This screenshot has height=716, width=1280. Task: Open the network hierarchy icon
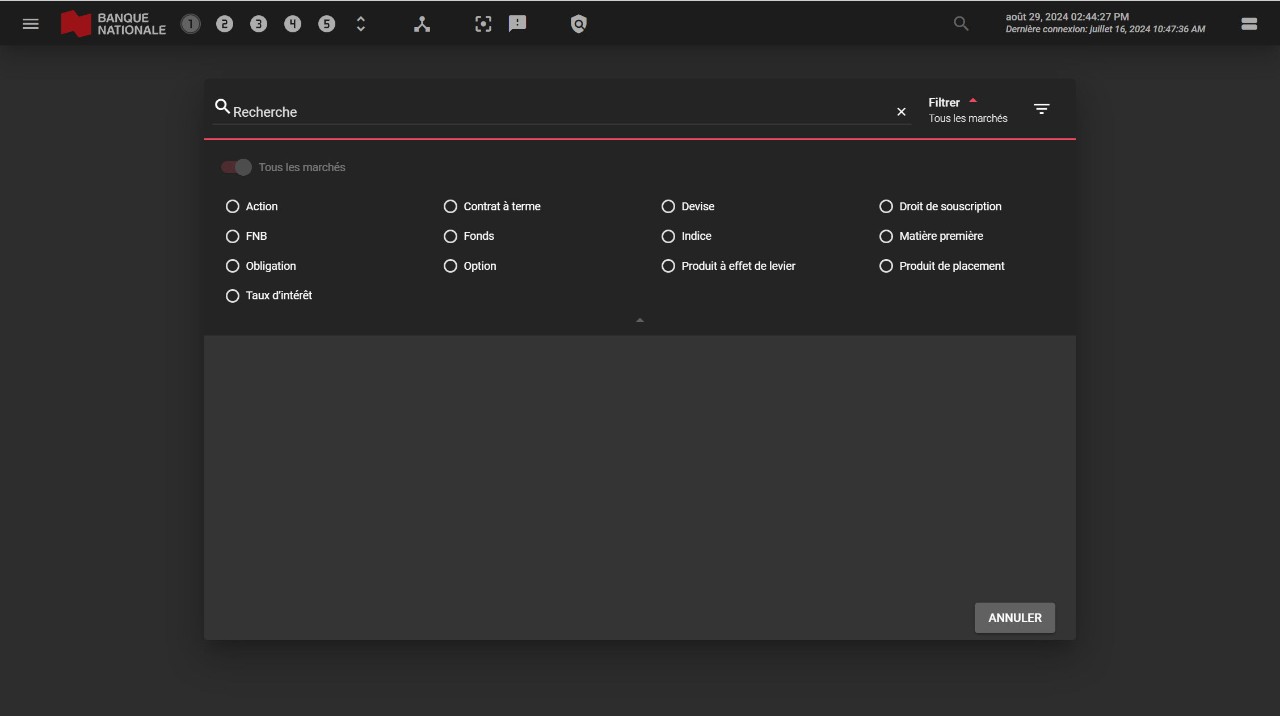click(x=422, y=24)
